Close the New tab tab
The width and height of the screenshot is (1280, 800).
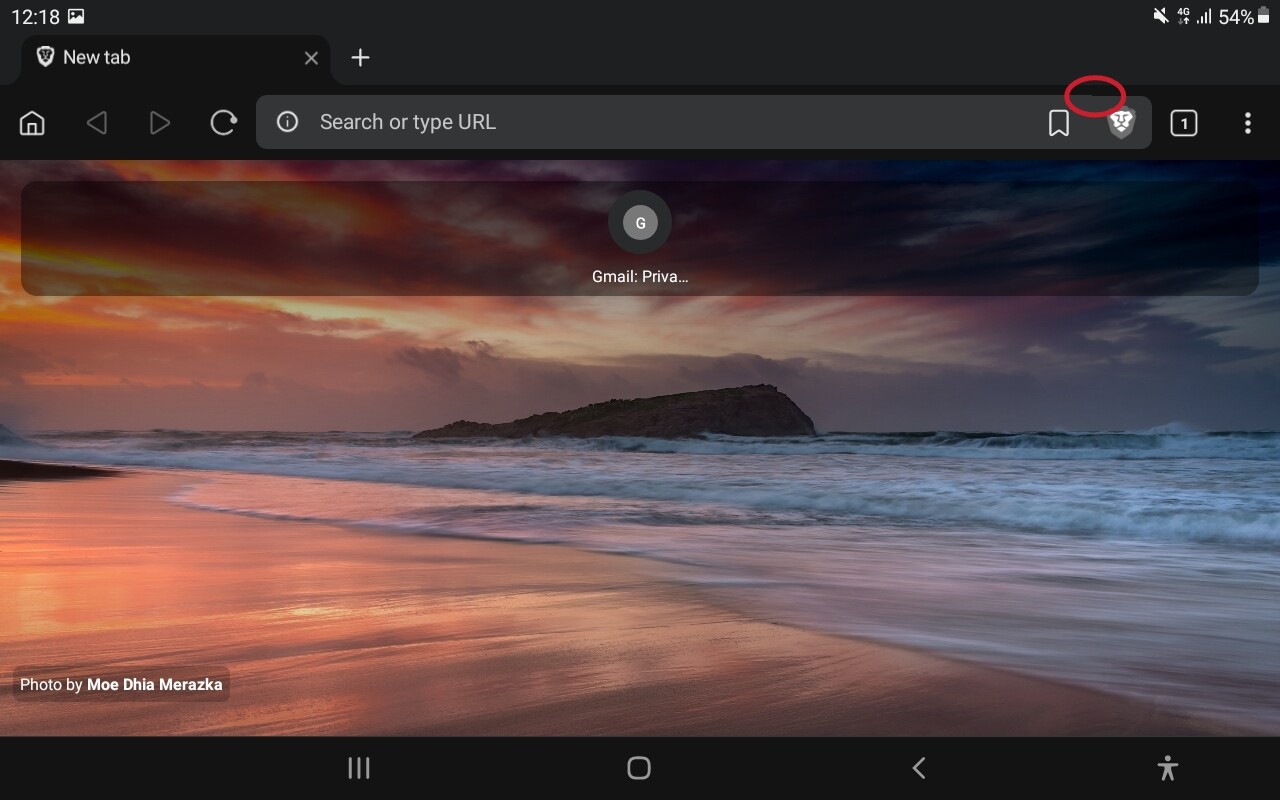click(311, 58)
